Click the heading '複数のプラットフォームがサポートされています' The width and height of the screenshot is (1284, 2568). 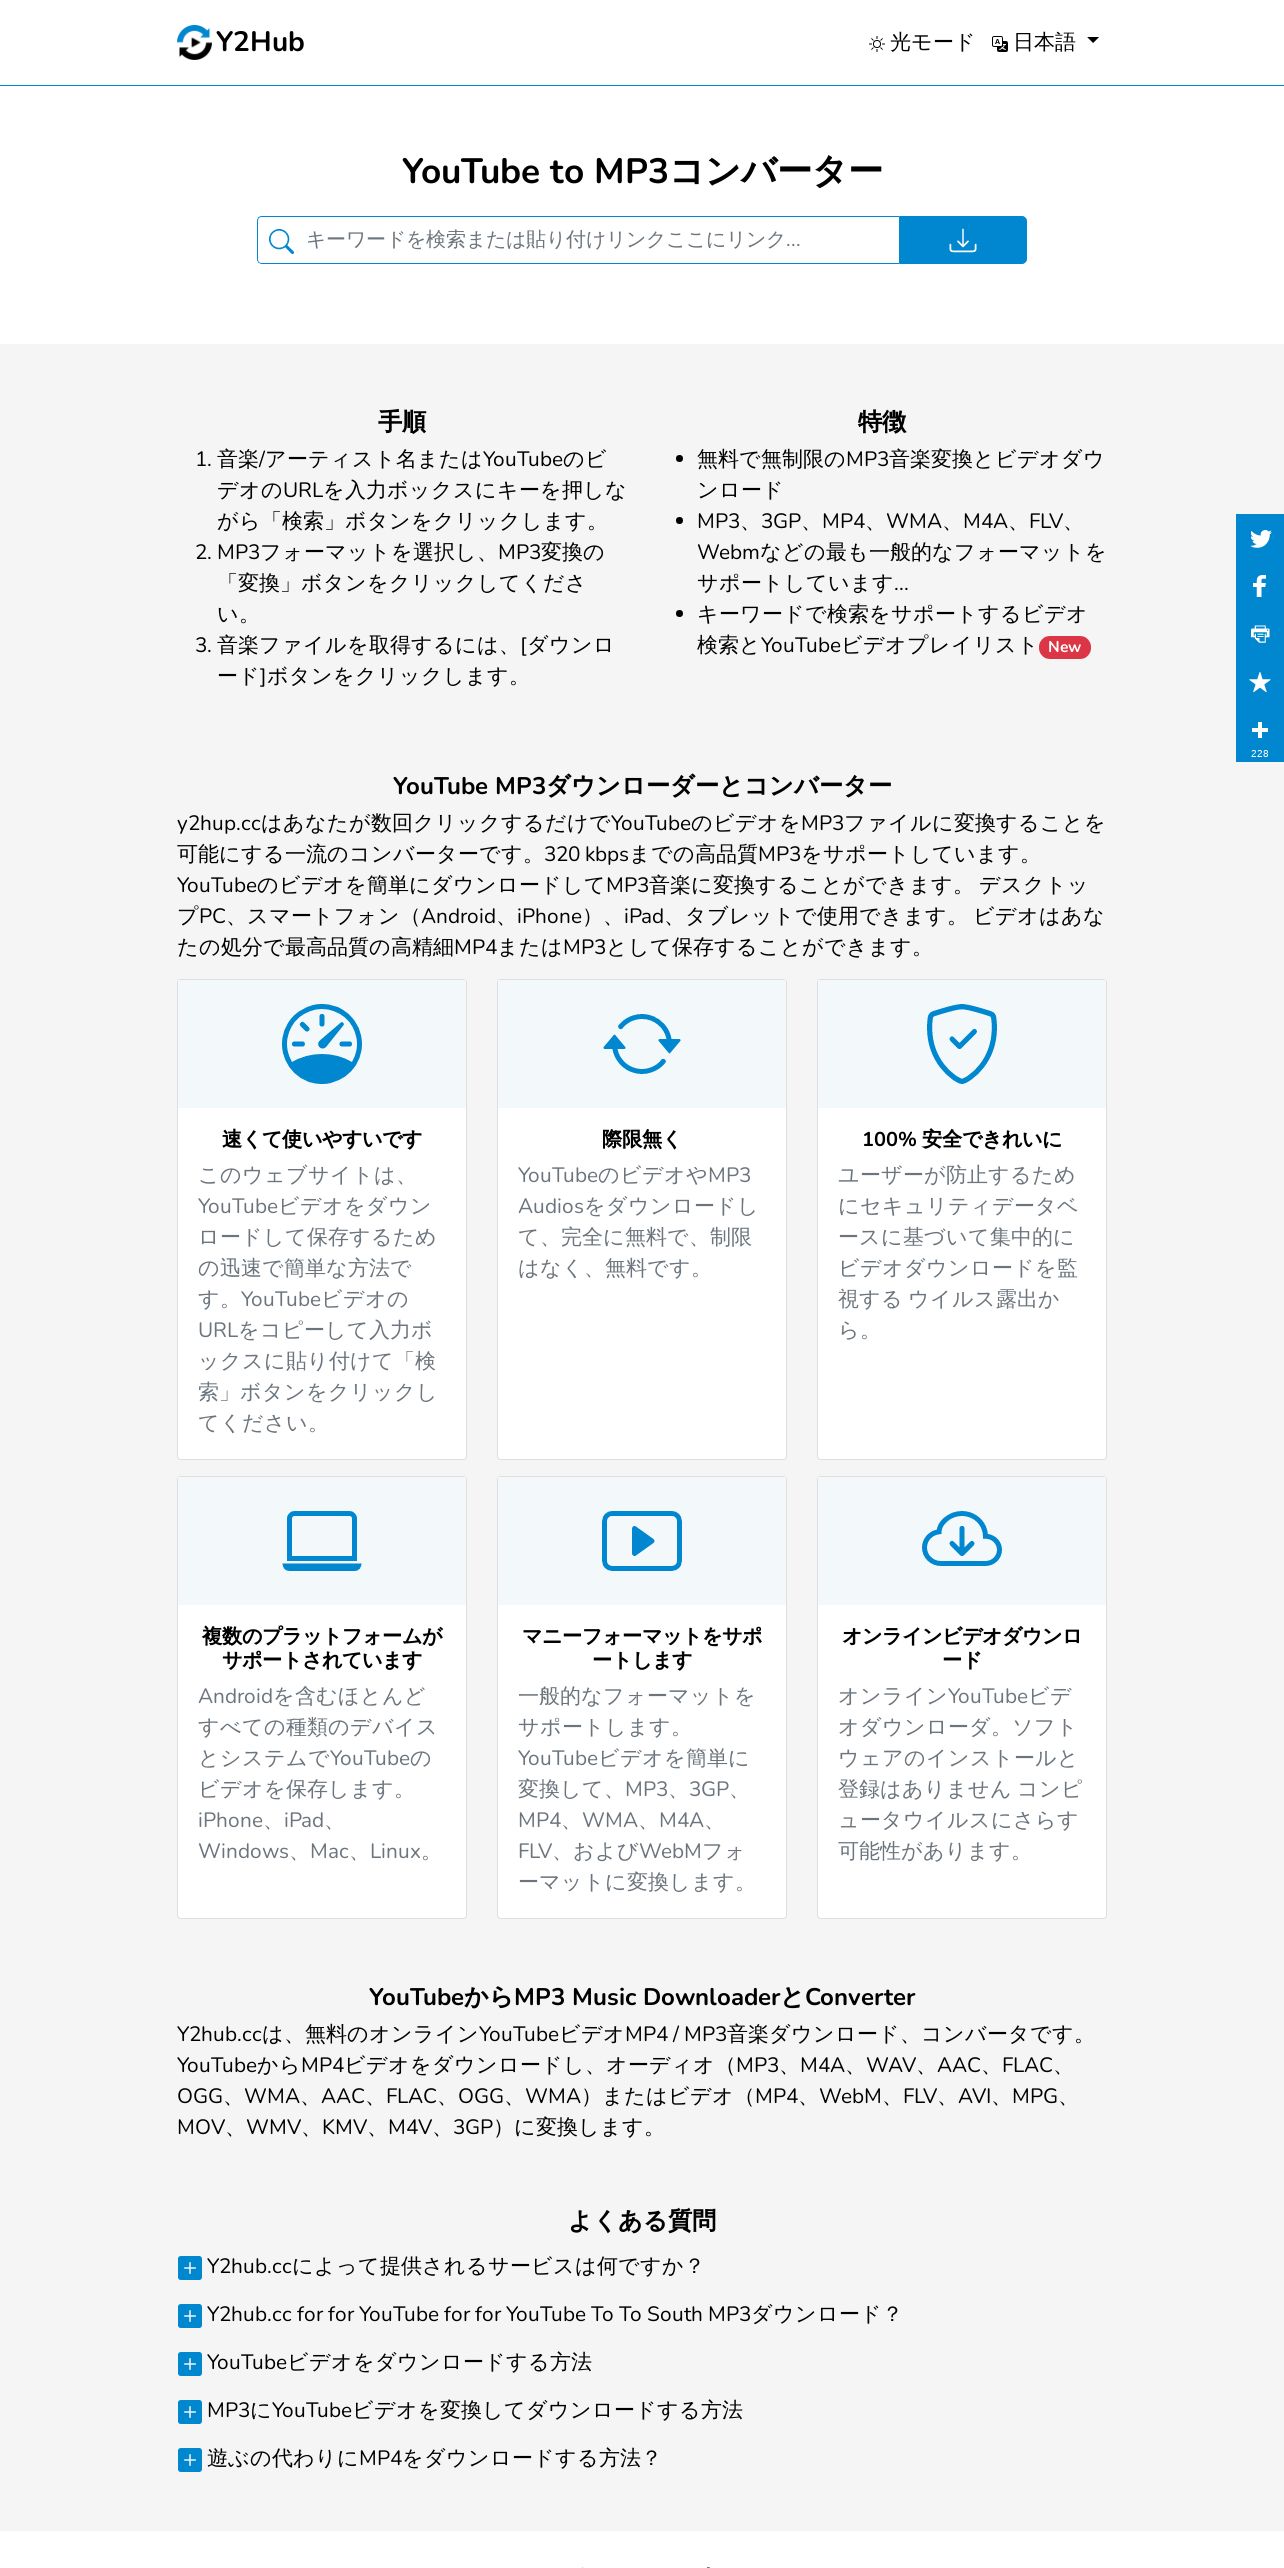click(x=322, y=1648)
